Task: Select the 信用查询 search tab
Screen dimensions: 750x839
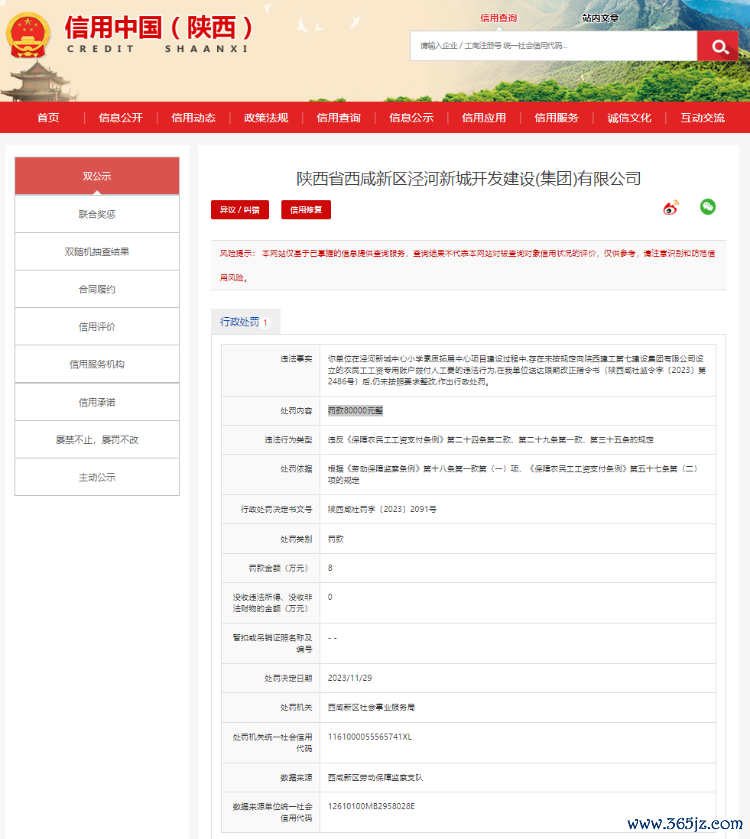Action: tap(499, 18)
